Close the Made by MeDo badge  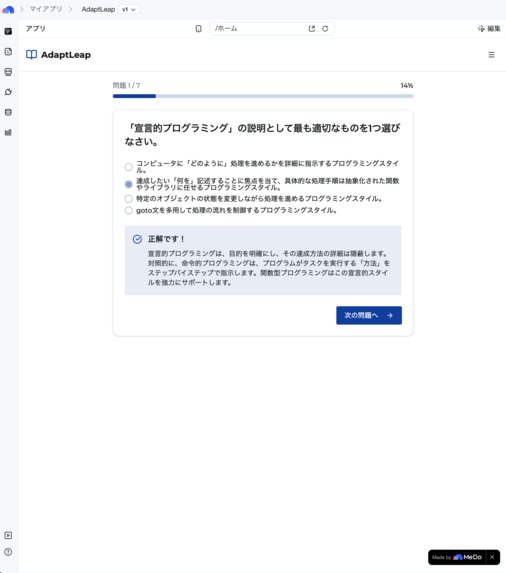[x=492, y=557]
